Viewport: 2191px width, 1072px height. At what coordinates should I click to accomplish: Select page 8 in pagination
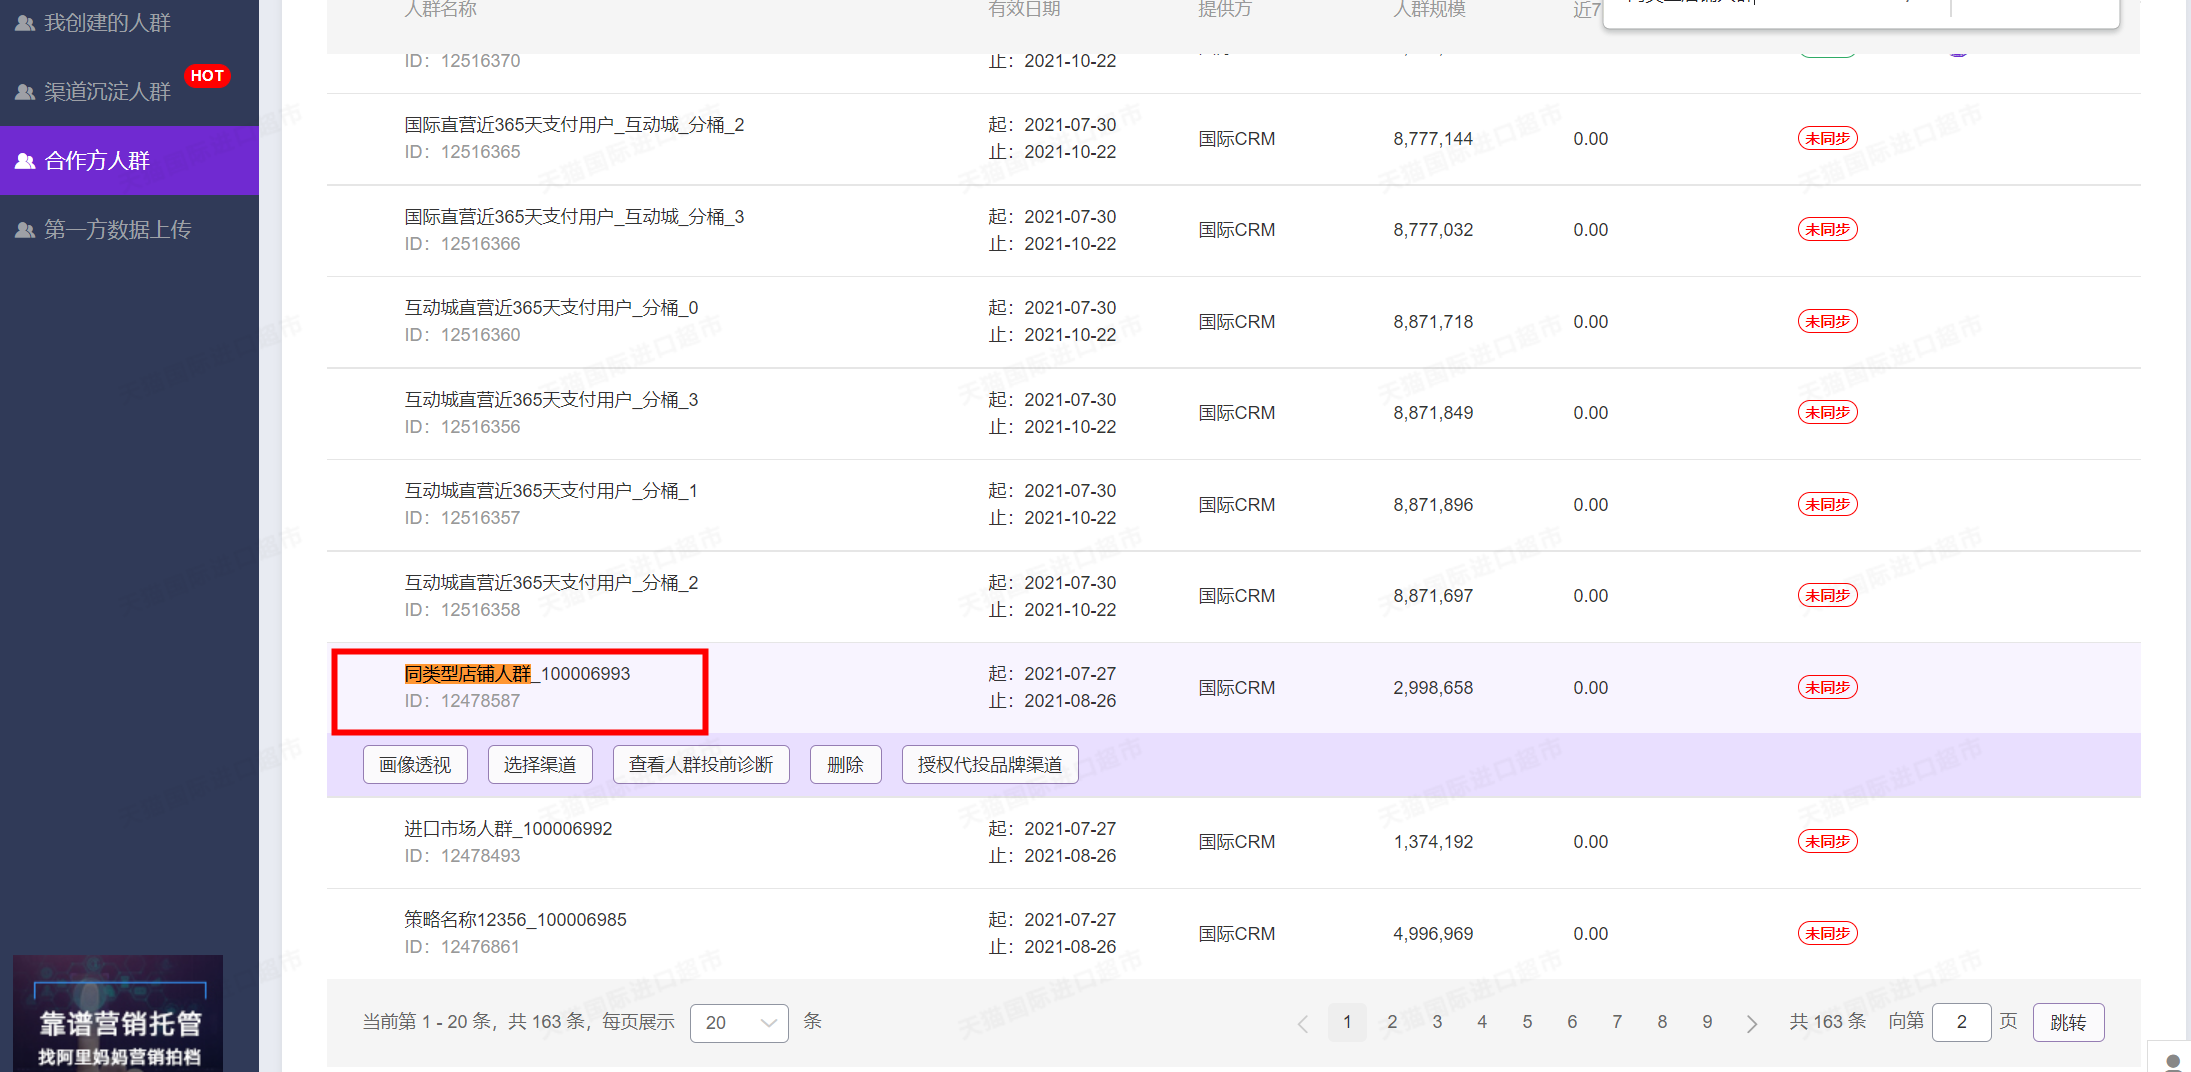tap(1662, 1022)
